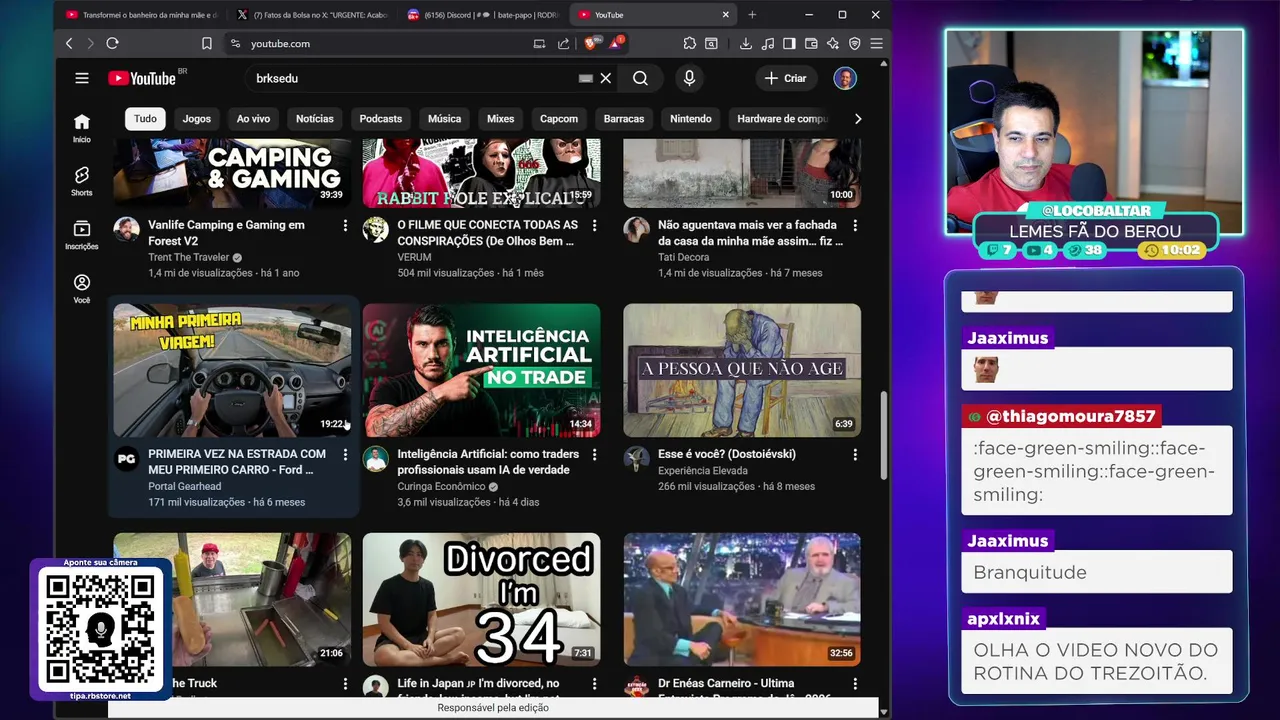Viewport: 1280px width, 720px height.
Task: Open A pessoa que não age thumbnail
Action: tap(742, 371)
